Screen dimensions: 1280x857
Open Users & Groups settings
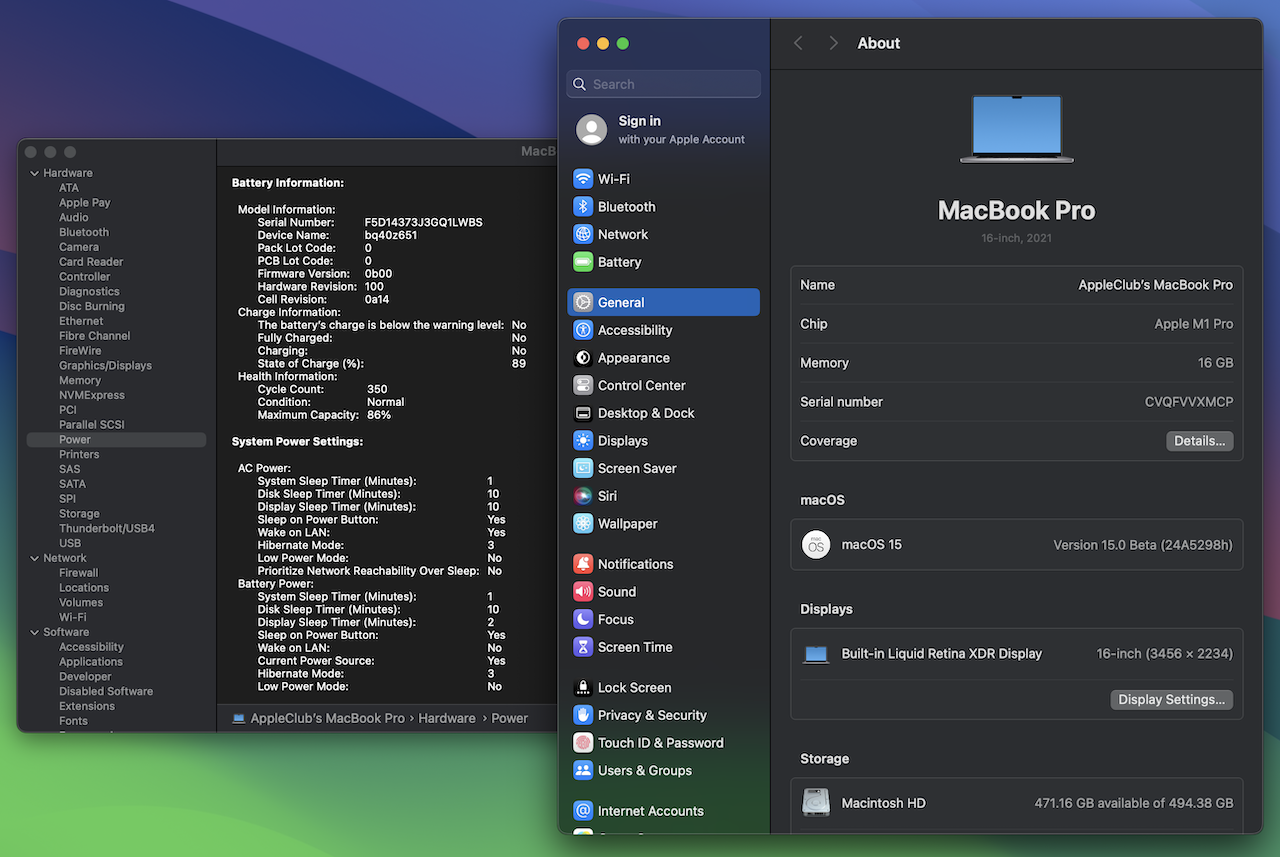click(x=663, y=771)
